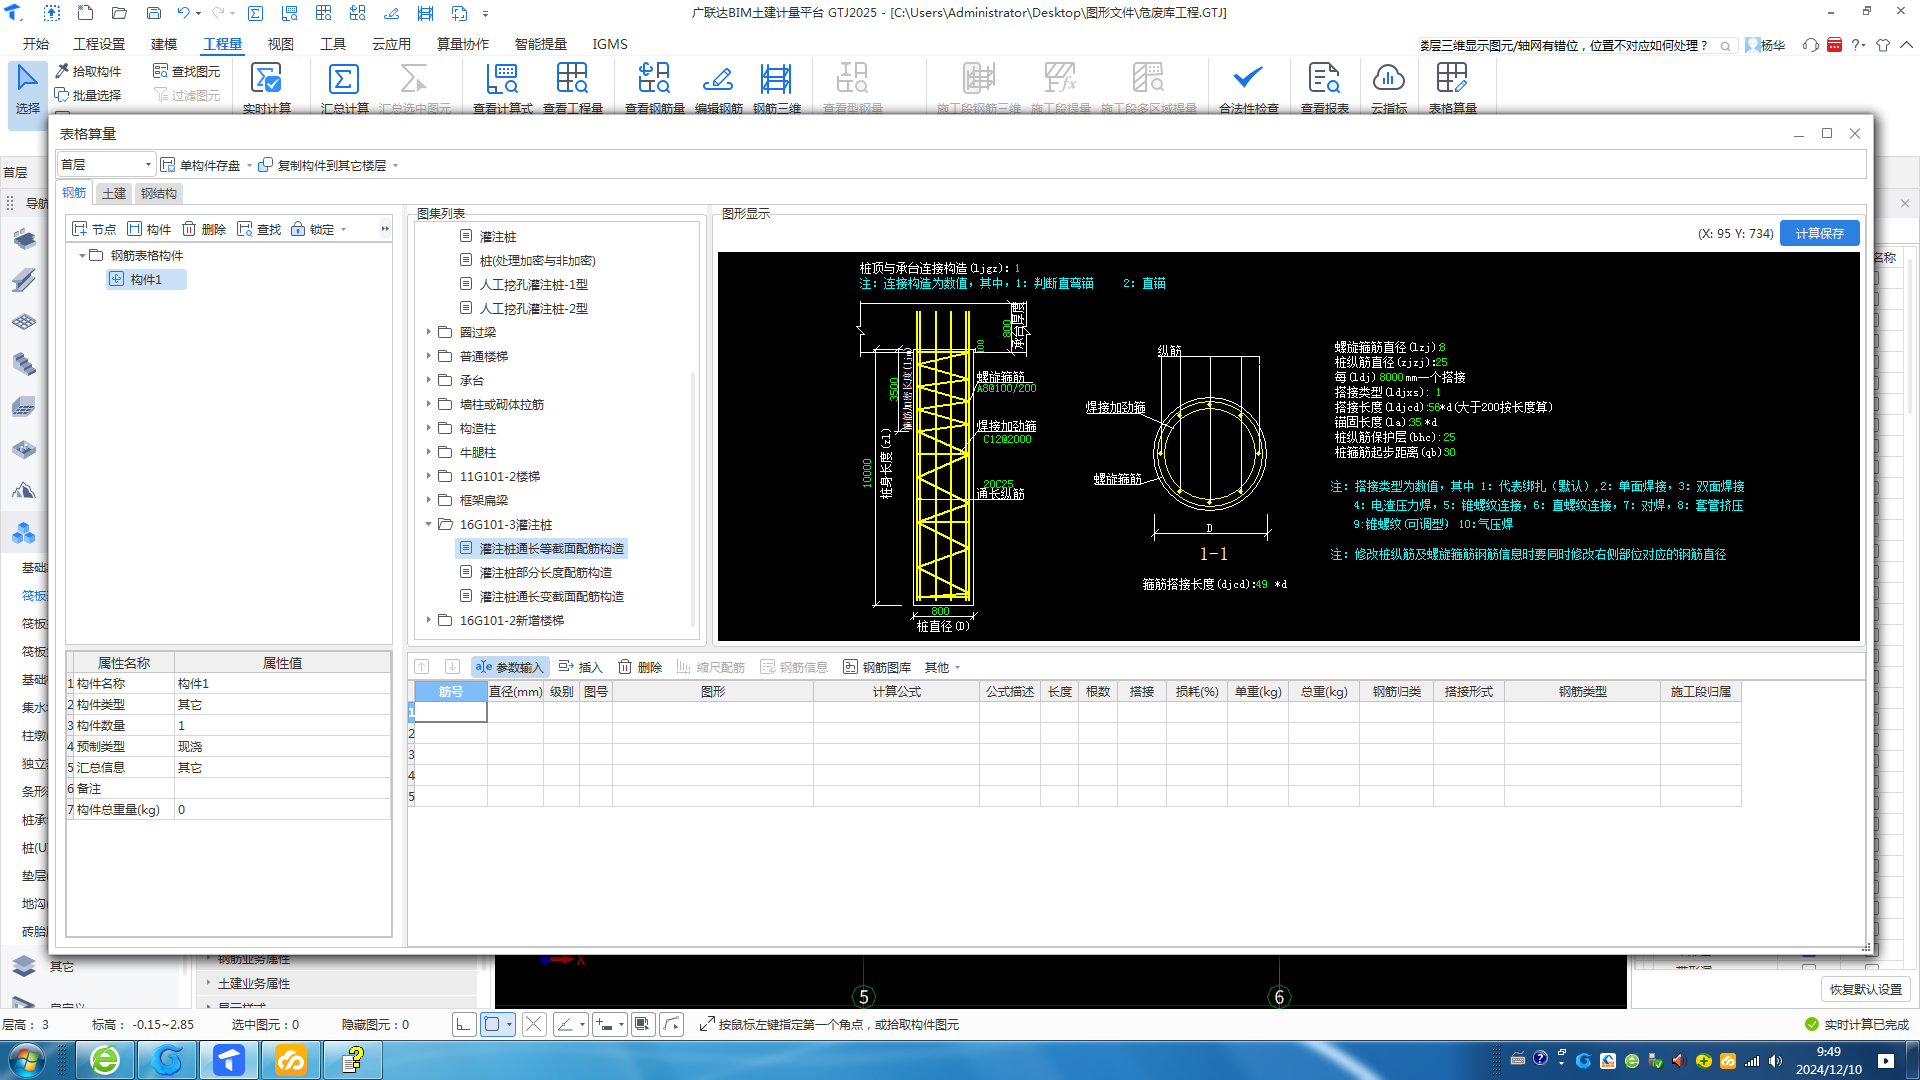Switch to 土建 tab in dialog

pos(114,193)
